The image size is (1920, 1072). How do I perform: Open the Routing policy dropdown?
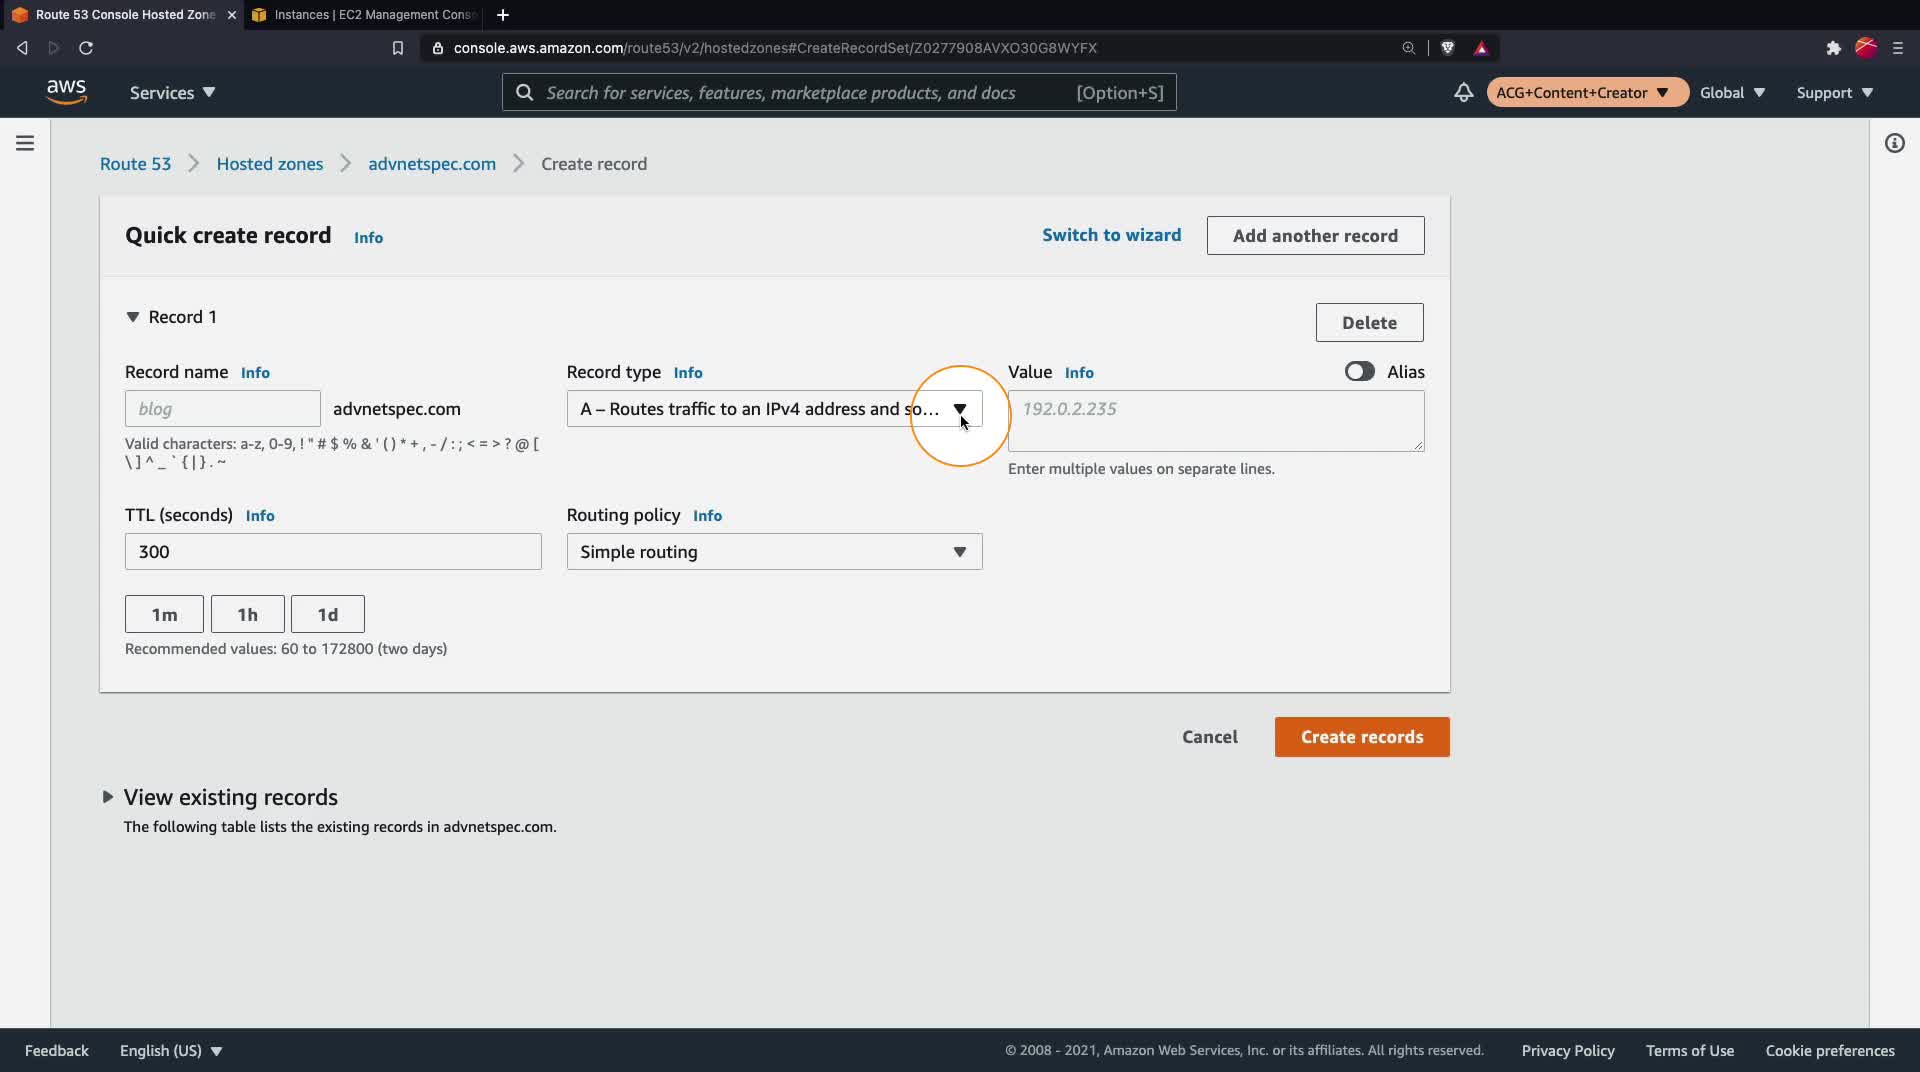coord(774,552)
